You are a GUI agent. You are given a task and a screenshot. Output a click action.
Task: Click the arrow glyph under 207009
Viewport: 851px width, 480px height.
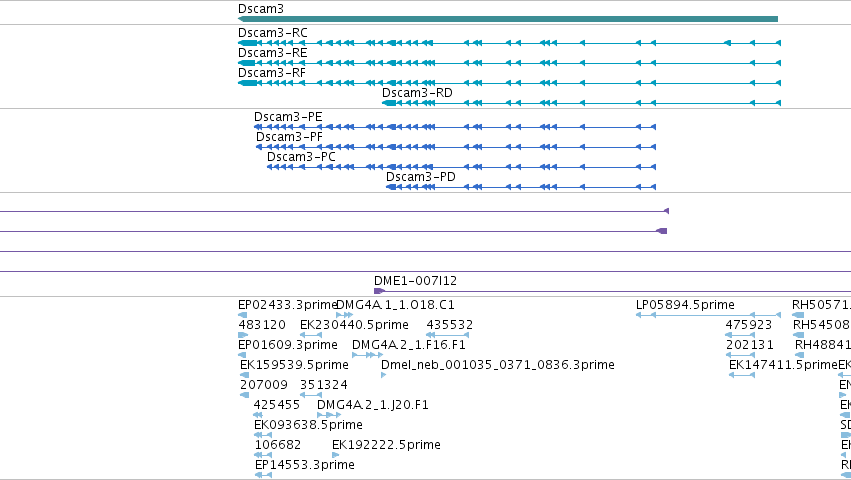244,395
